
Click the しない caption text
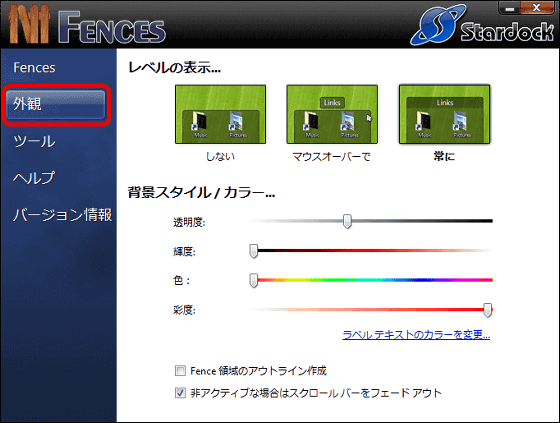point(220,156)
